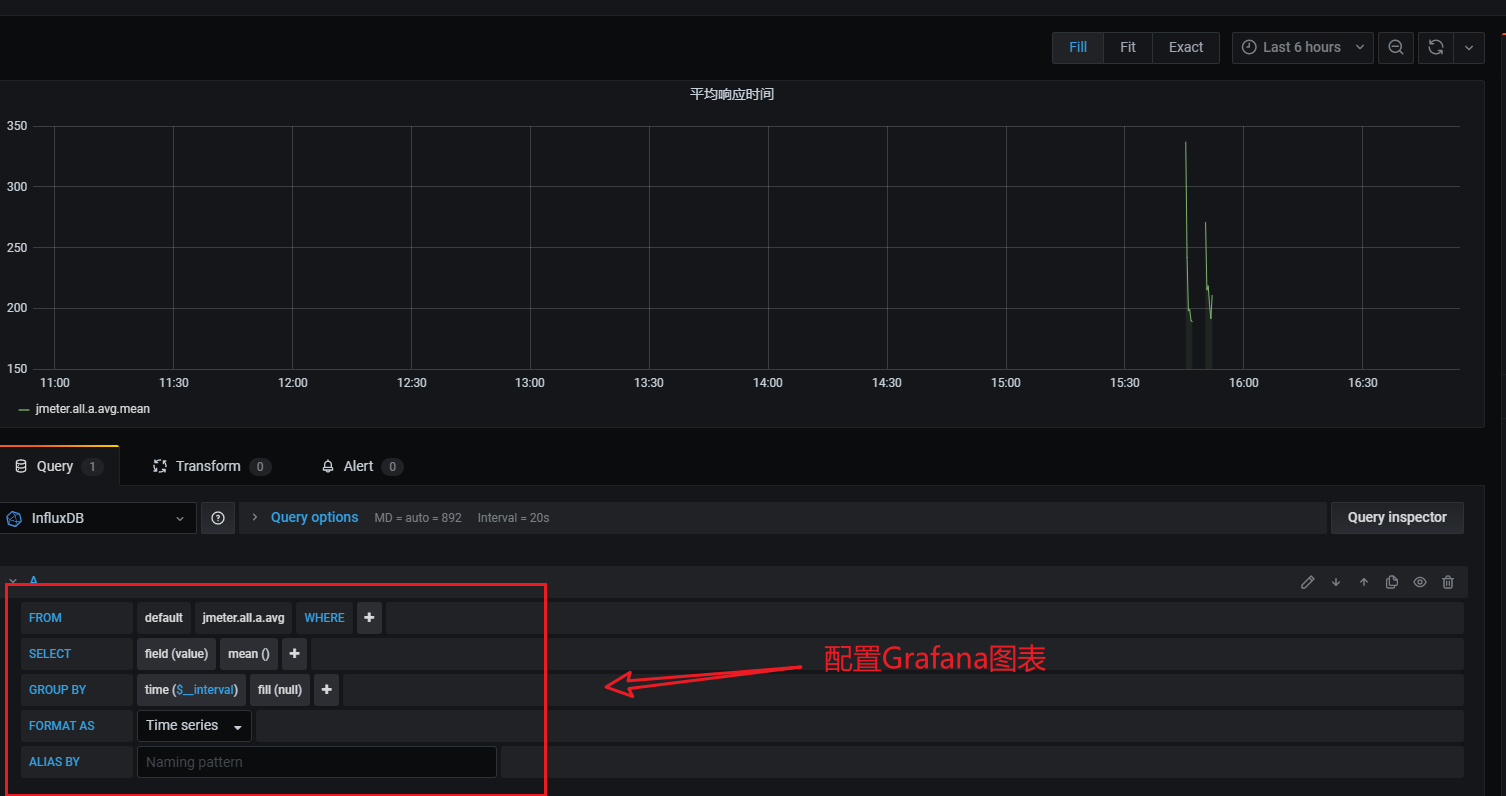1506x796 pixels.
Task: Click the WHERE label in FROM row
Action: pyautogui.click(x=324, y=618)
